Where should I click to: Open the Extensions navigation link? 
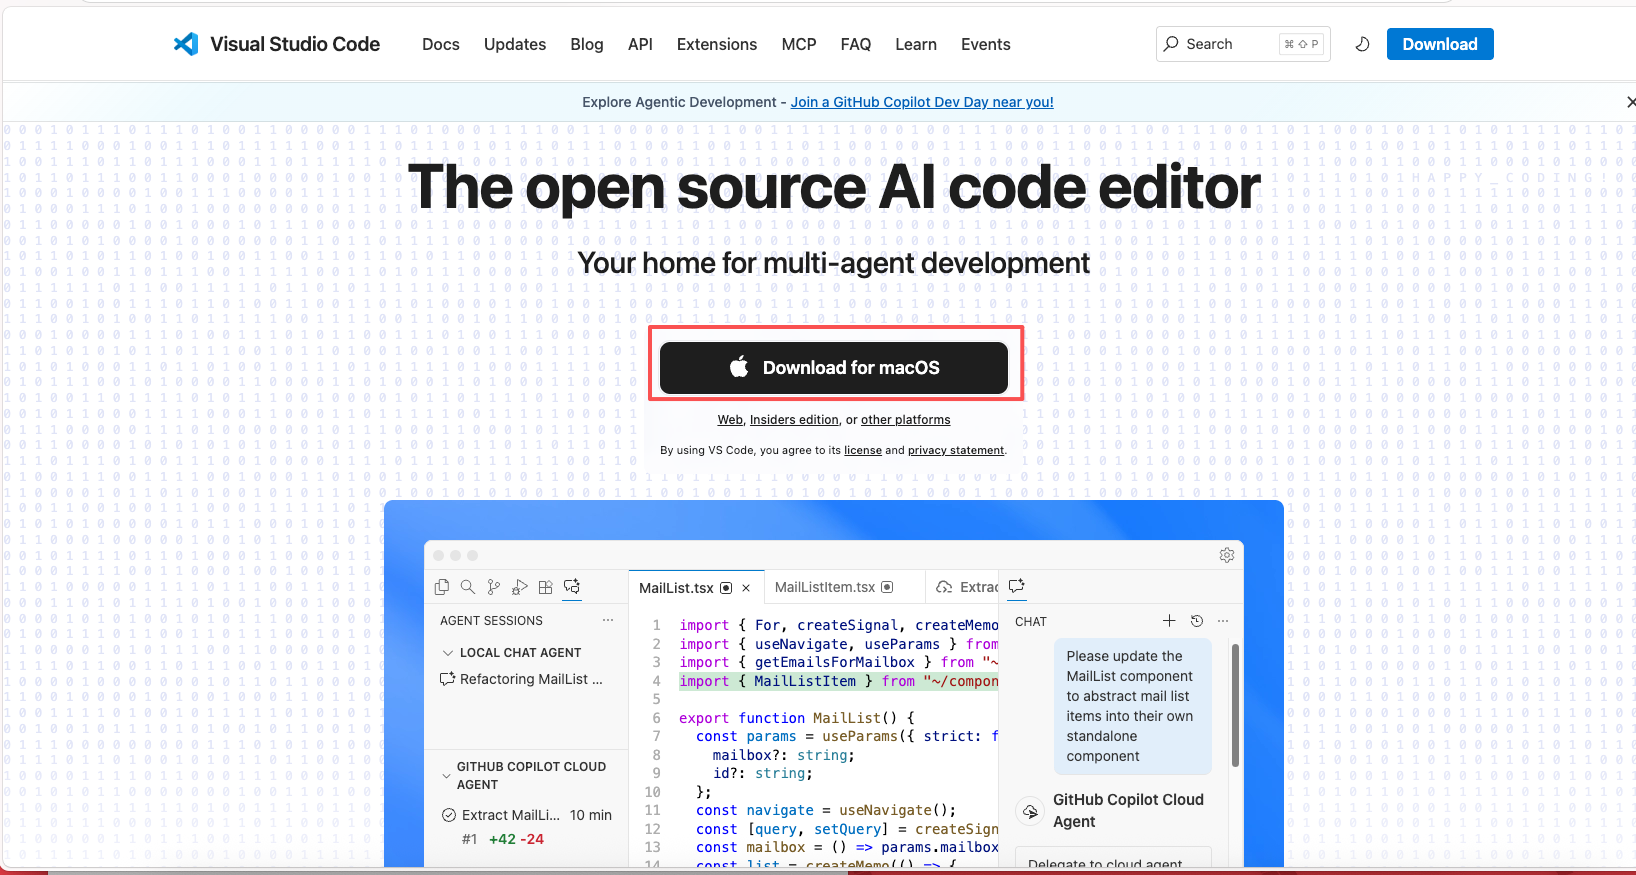point(717,44)
